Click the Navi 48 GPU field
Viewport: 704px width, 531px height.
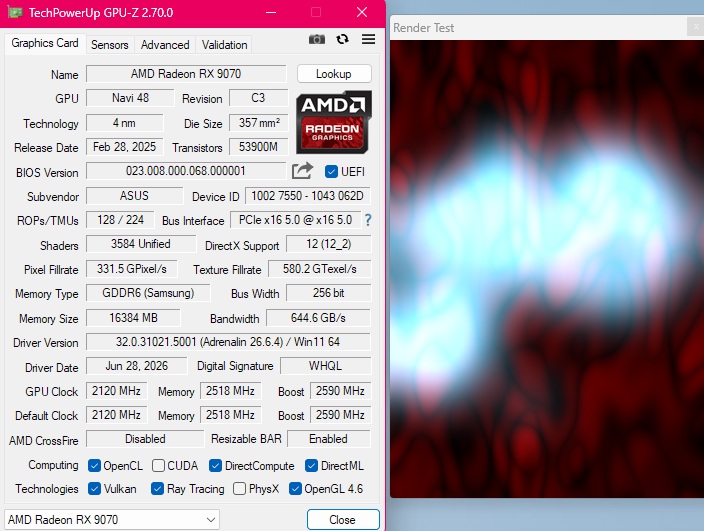coord(130,98)
